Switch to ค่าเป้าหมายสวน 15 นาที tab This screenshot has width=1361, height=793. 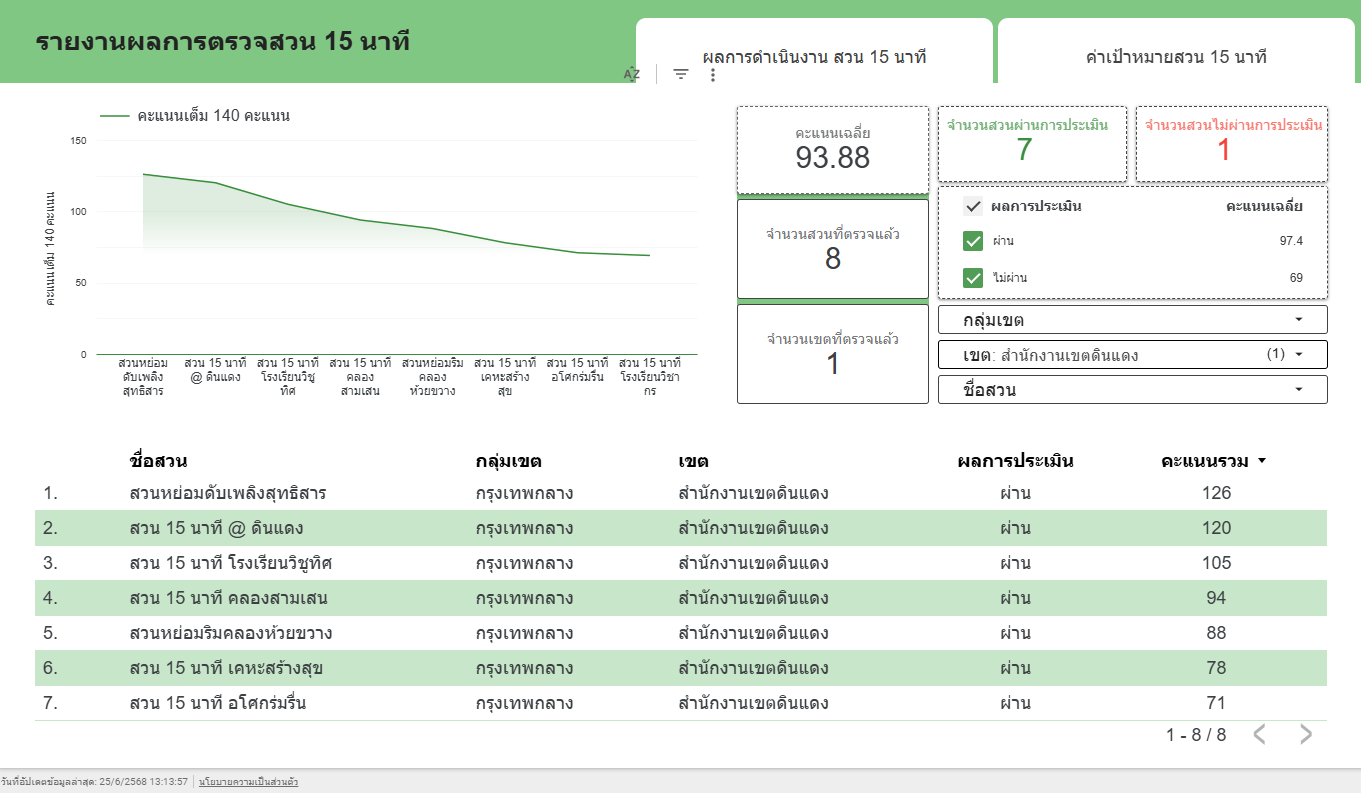coord(1176,57)
